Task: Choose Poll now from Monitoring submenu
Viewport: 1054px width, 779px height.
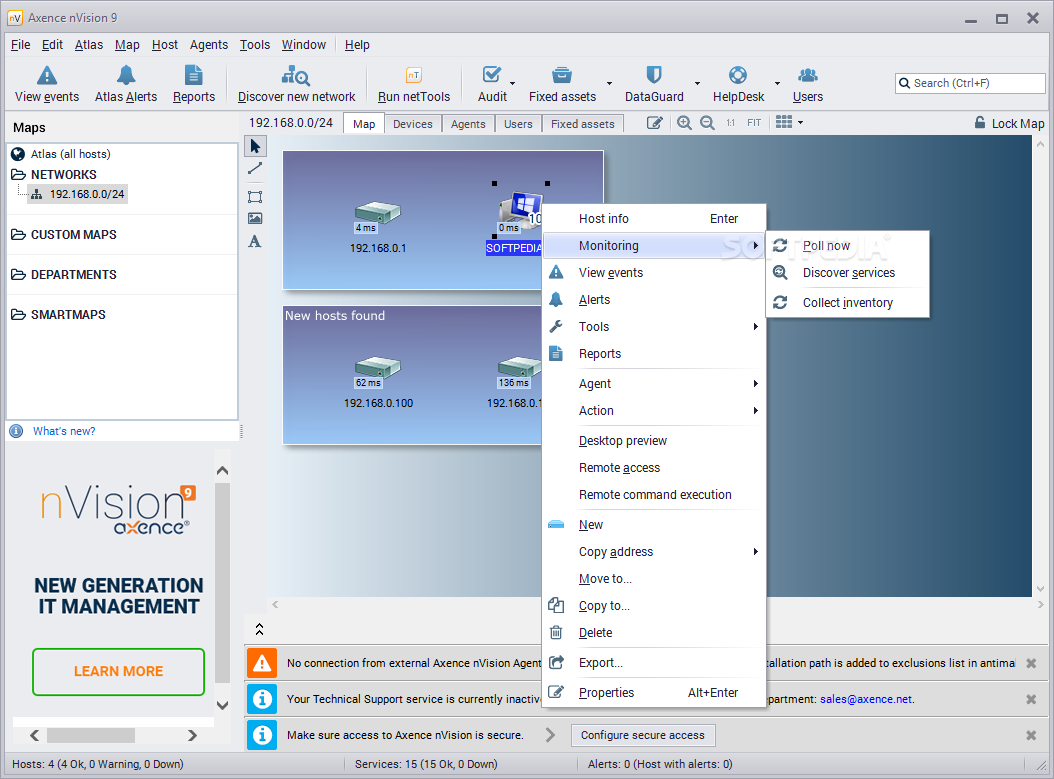Action: 848,246
